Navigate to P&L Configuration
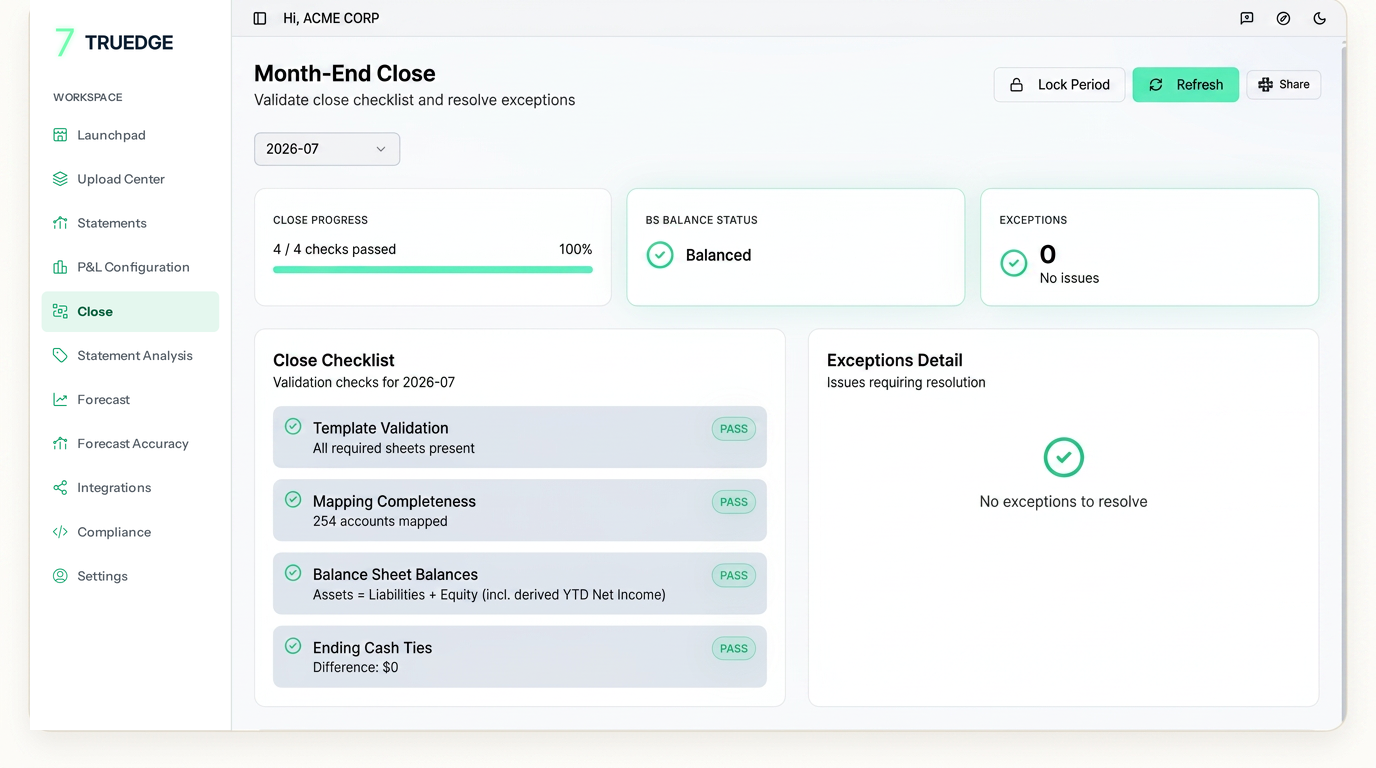 (130, 267)
